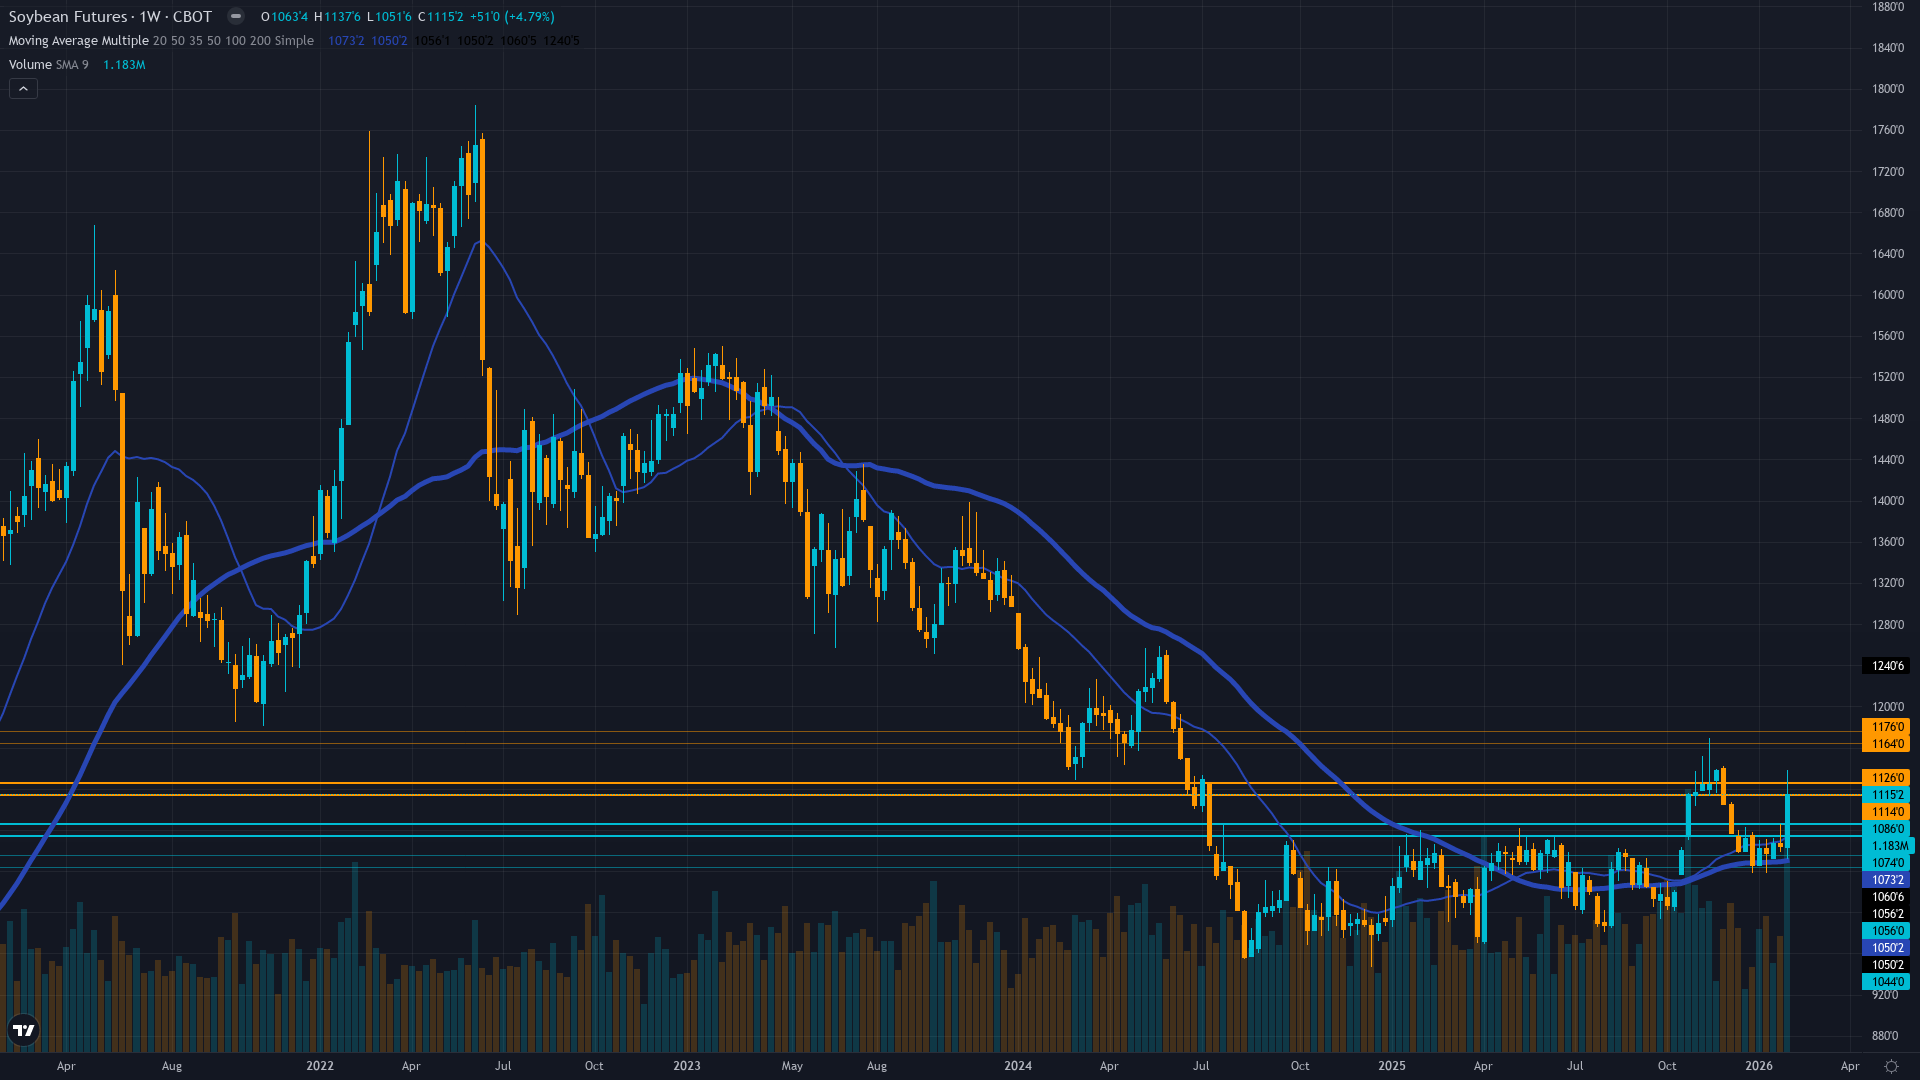
Task: Click the 1800'0 price scale tick
Action: pos(1888,89)
